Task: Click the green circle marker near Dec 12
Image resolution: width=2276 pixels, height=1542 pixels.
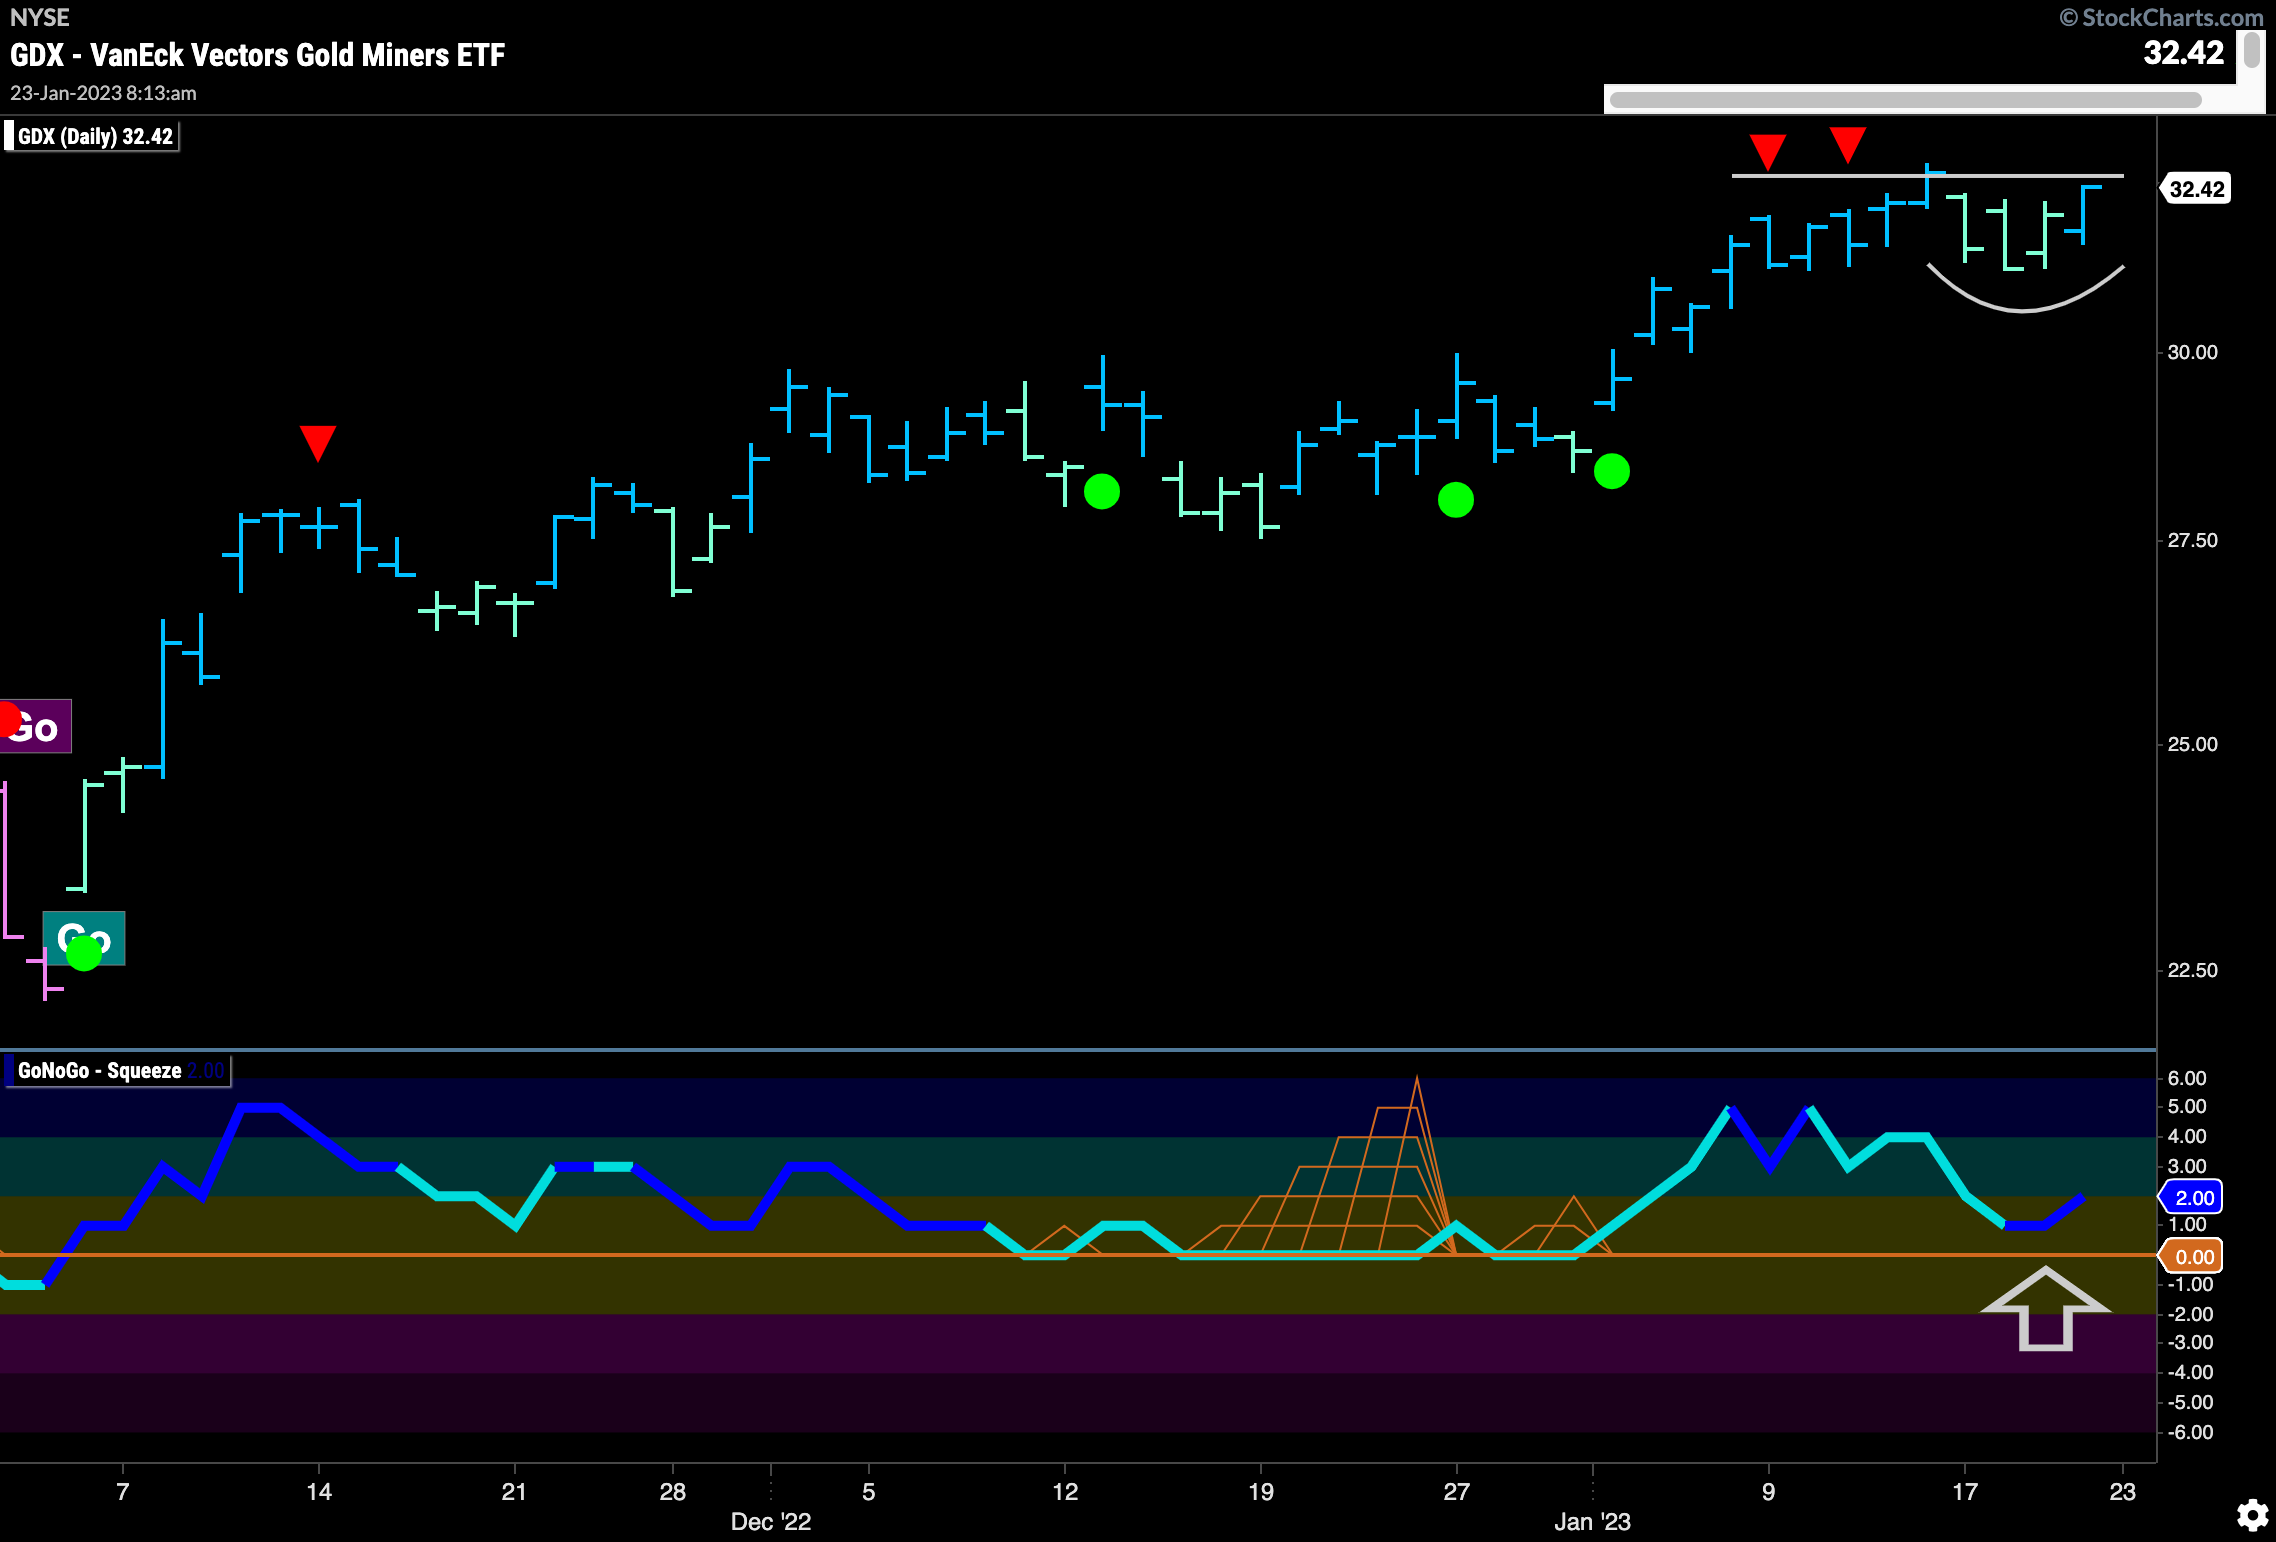Action: 1102,491
